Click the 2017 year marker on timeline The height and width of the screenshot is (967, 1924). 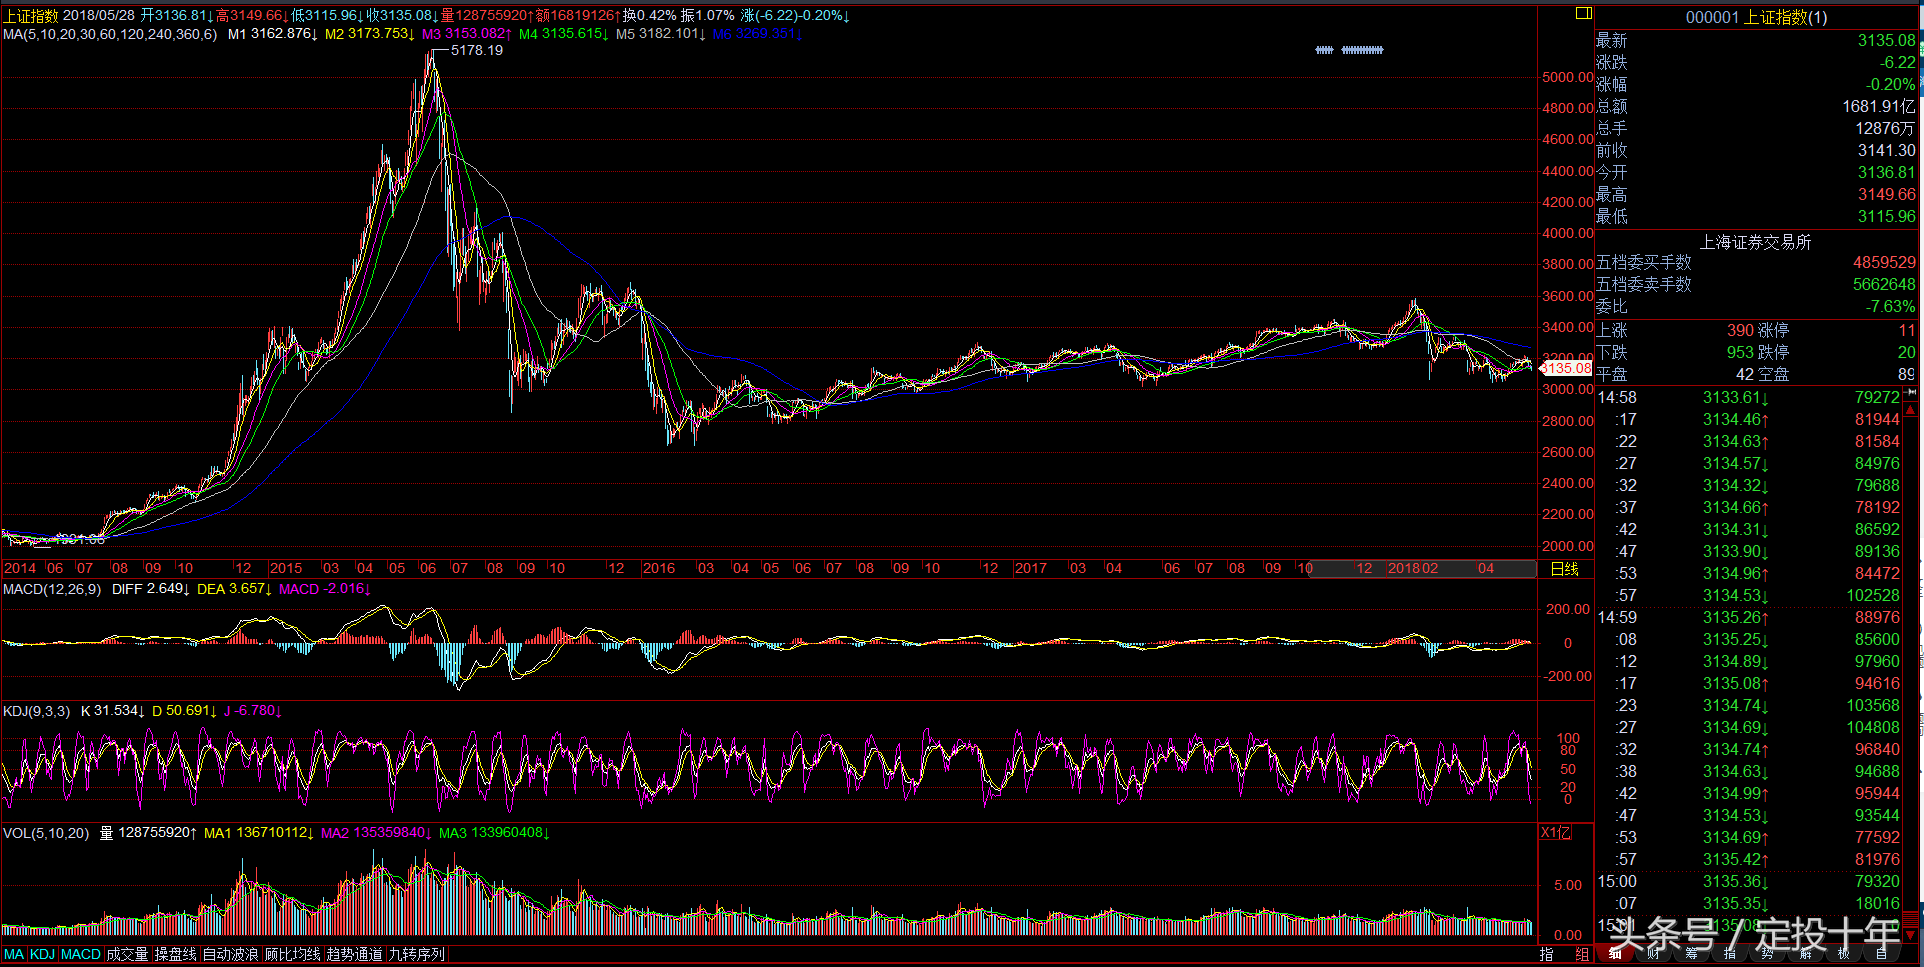(1030, 568)
